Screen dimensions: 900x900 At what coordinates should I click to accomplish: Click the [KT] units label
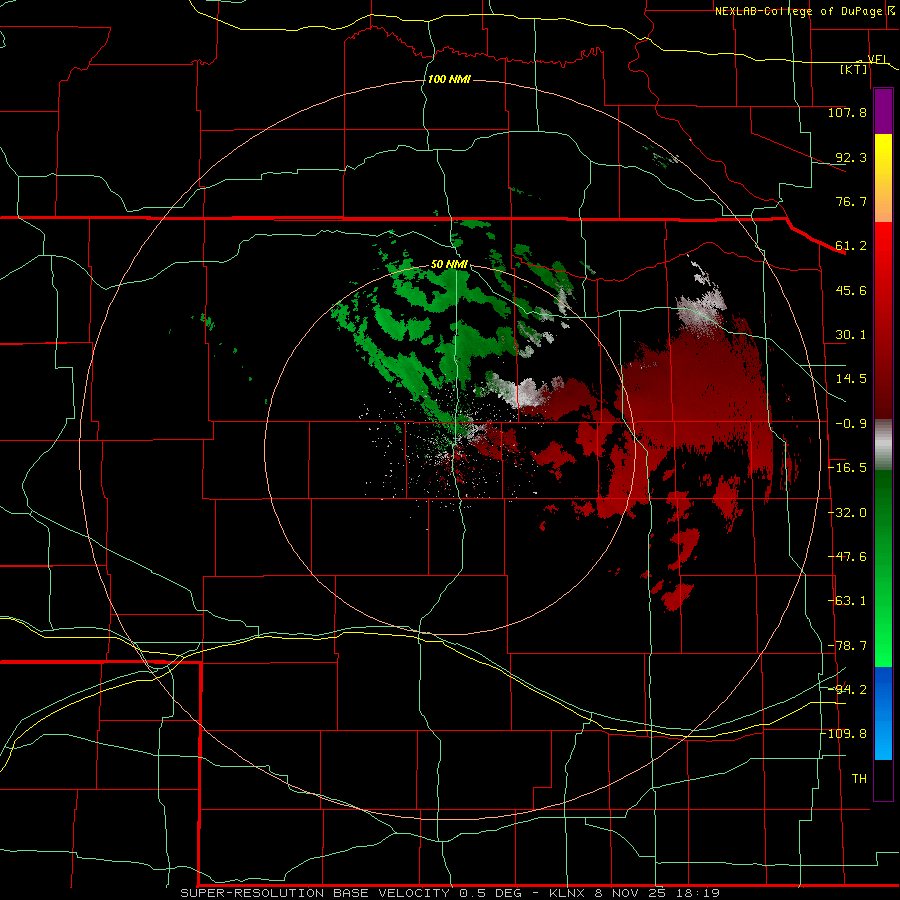[x=853, y=69]
